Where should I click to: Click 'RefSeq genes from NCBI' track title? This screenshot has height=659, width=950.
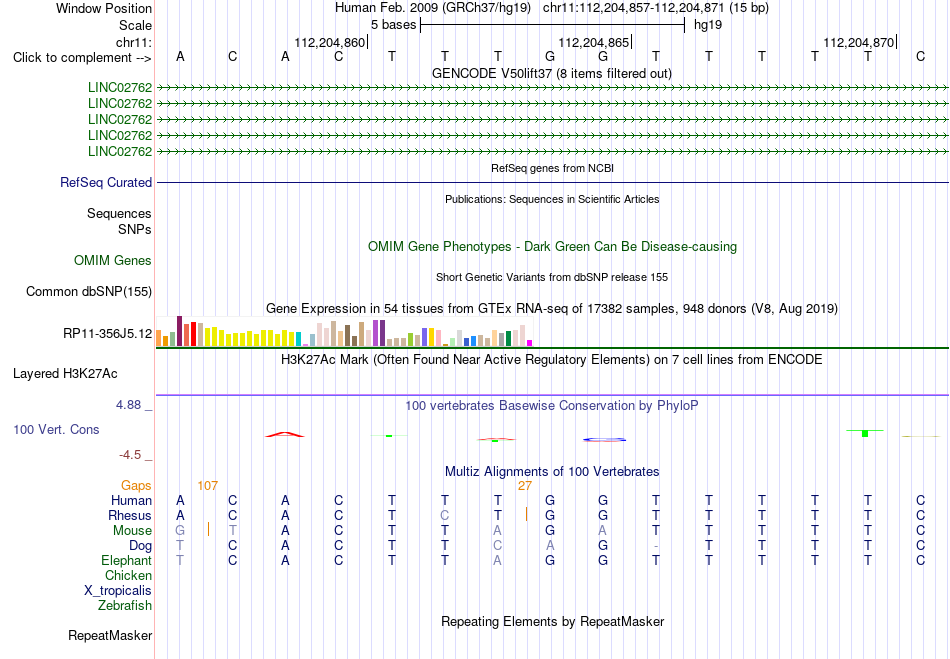552,168
